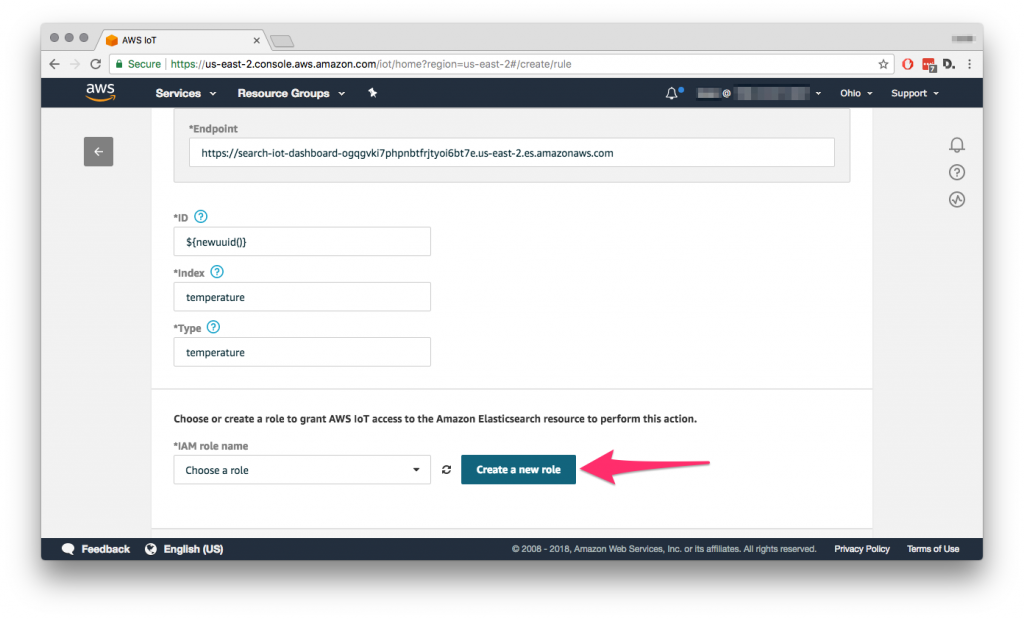Refresh the IAM role list with the refresh icon
The height and width of the screenshot is (619, 1024).
(x=446, y=469)
